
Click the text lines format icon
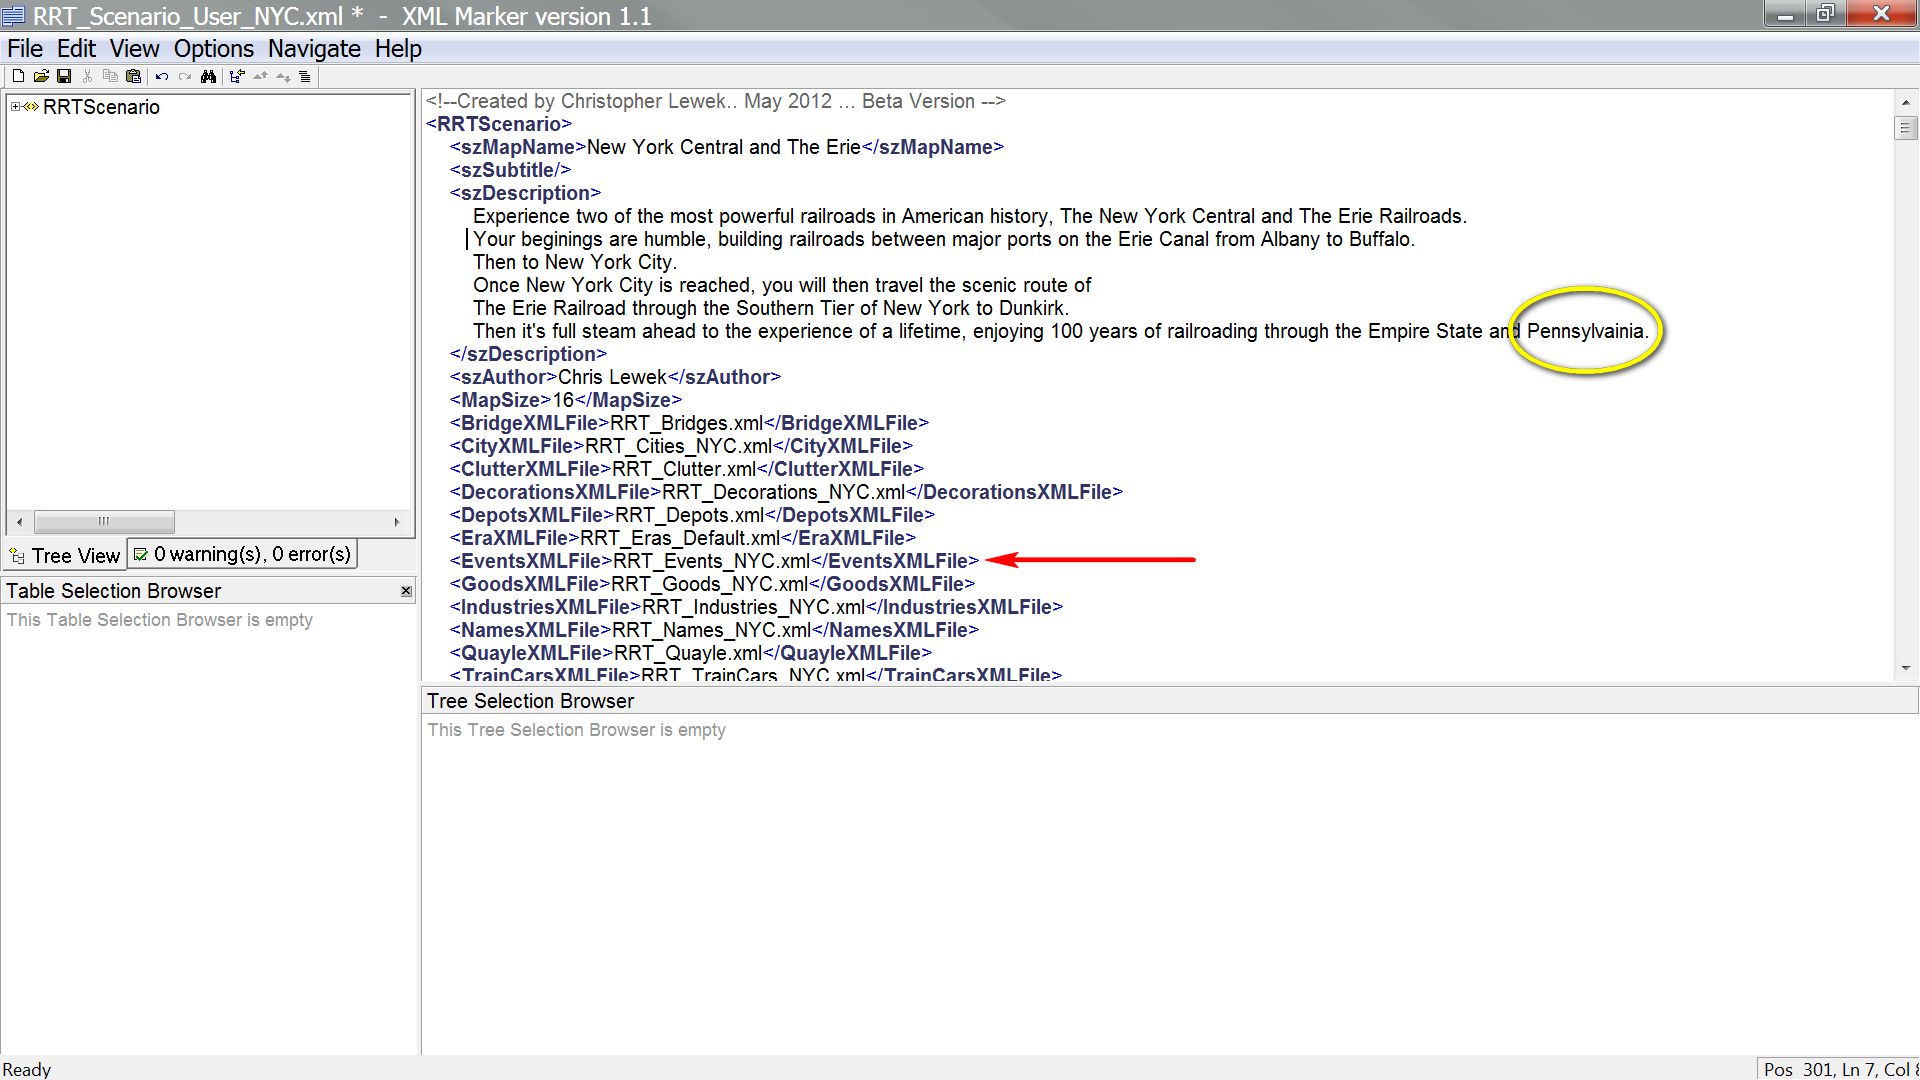[305, 76]
